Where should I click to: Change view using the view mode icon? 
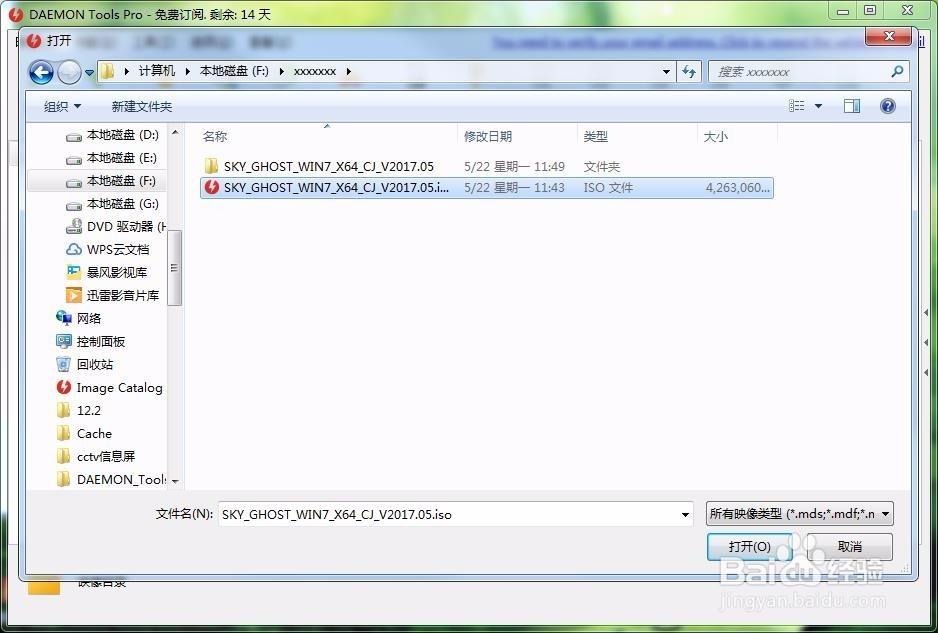797,106
